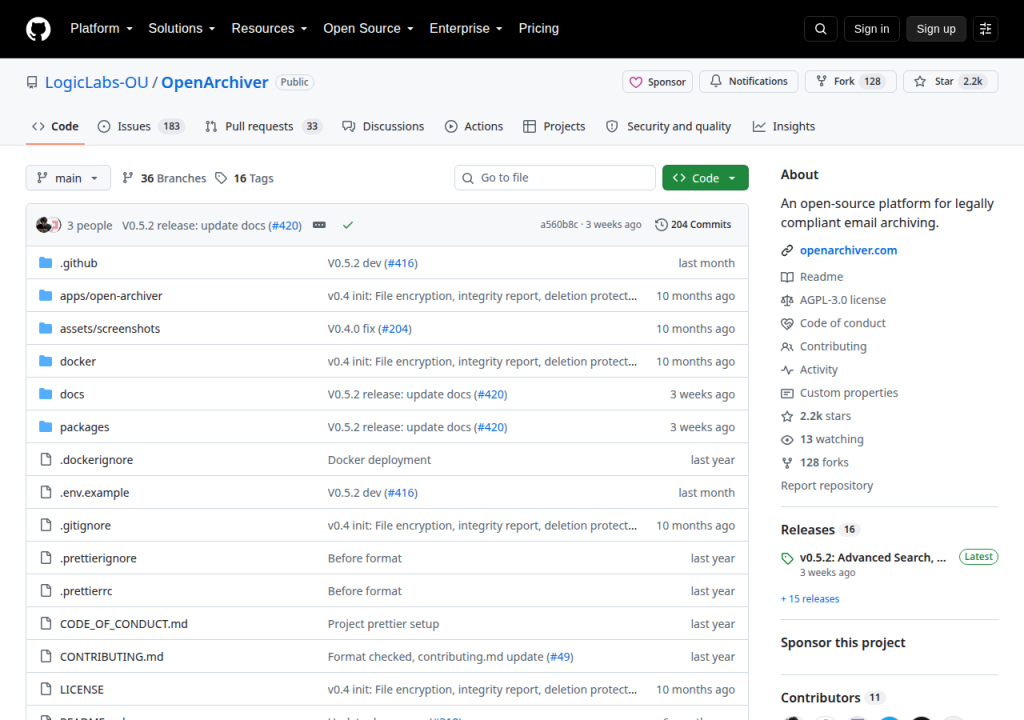Go to the Pricing page
Viewport: 1024px width, 720px height.
coord(539,29)
